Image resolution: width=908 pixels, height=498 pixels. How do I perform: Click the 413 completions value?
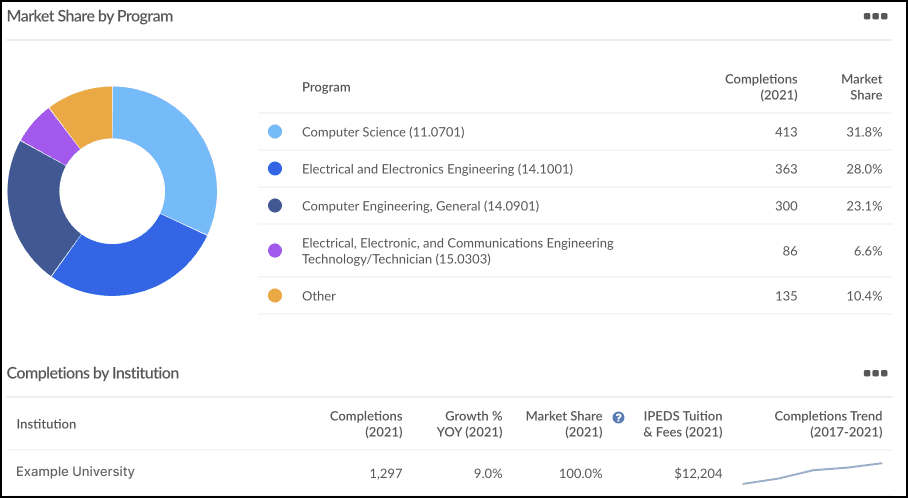click(786, 132)
